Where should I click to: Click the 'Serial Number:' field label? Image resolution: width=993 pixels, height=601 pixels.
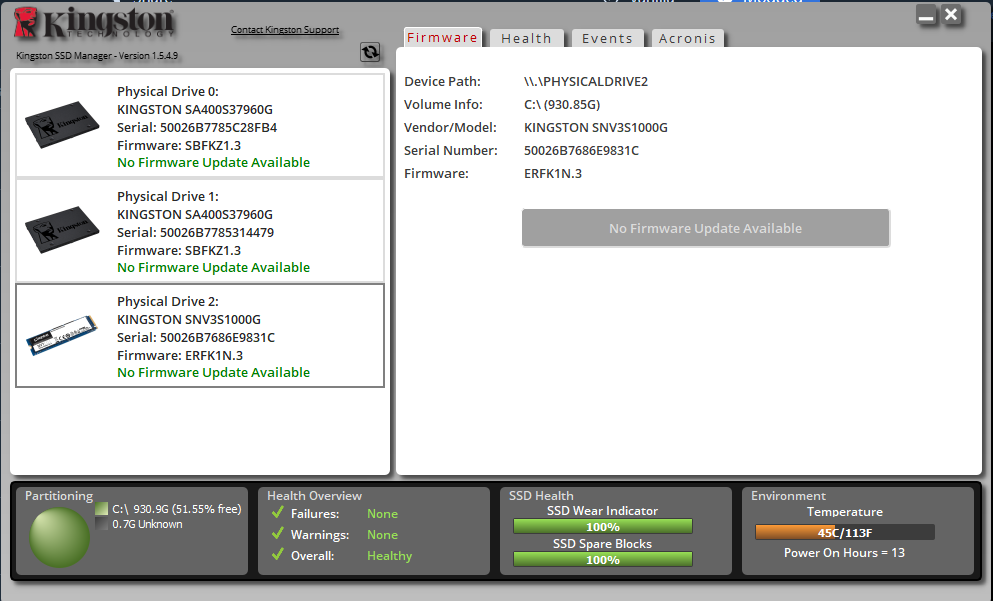coord(451,150)
